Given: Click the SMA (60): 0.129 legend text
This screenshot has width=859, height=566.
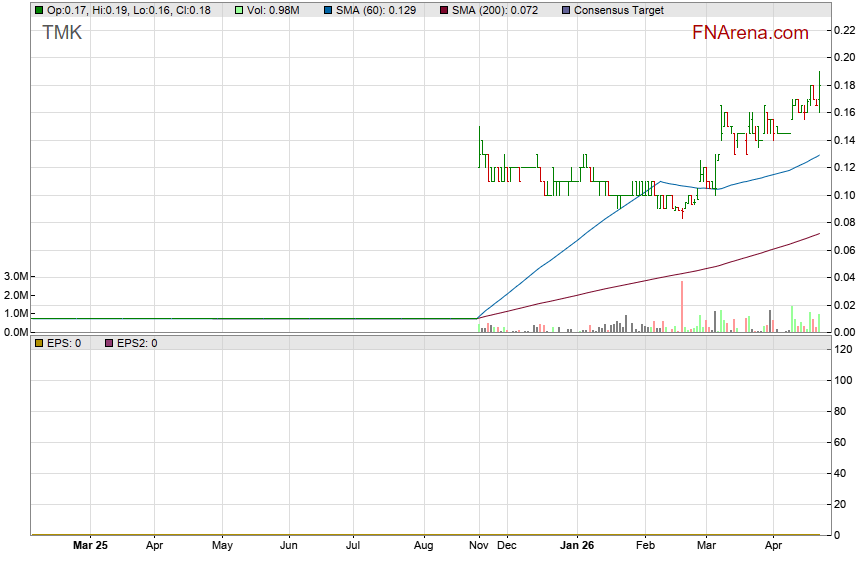Looking at the screenshot, I should [x=377, y=10].
